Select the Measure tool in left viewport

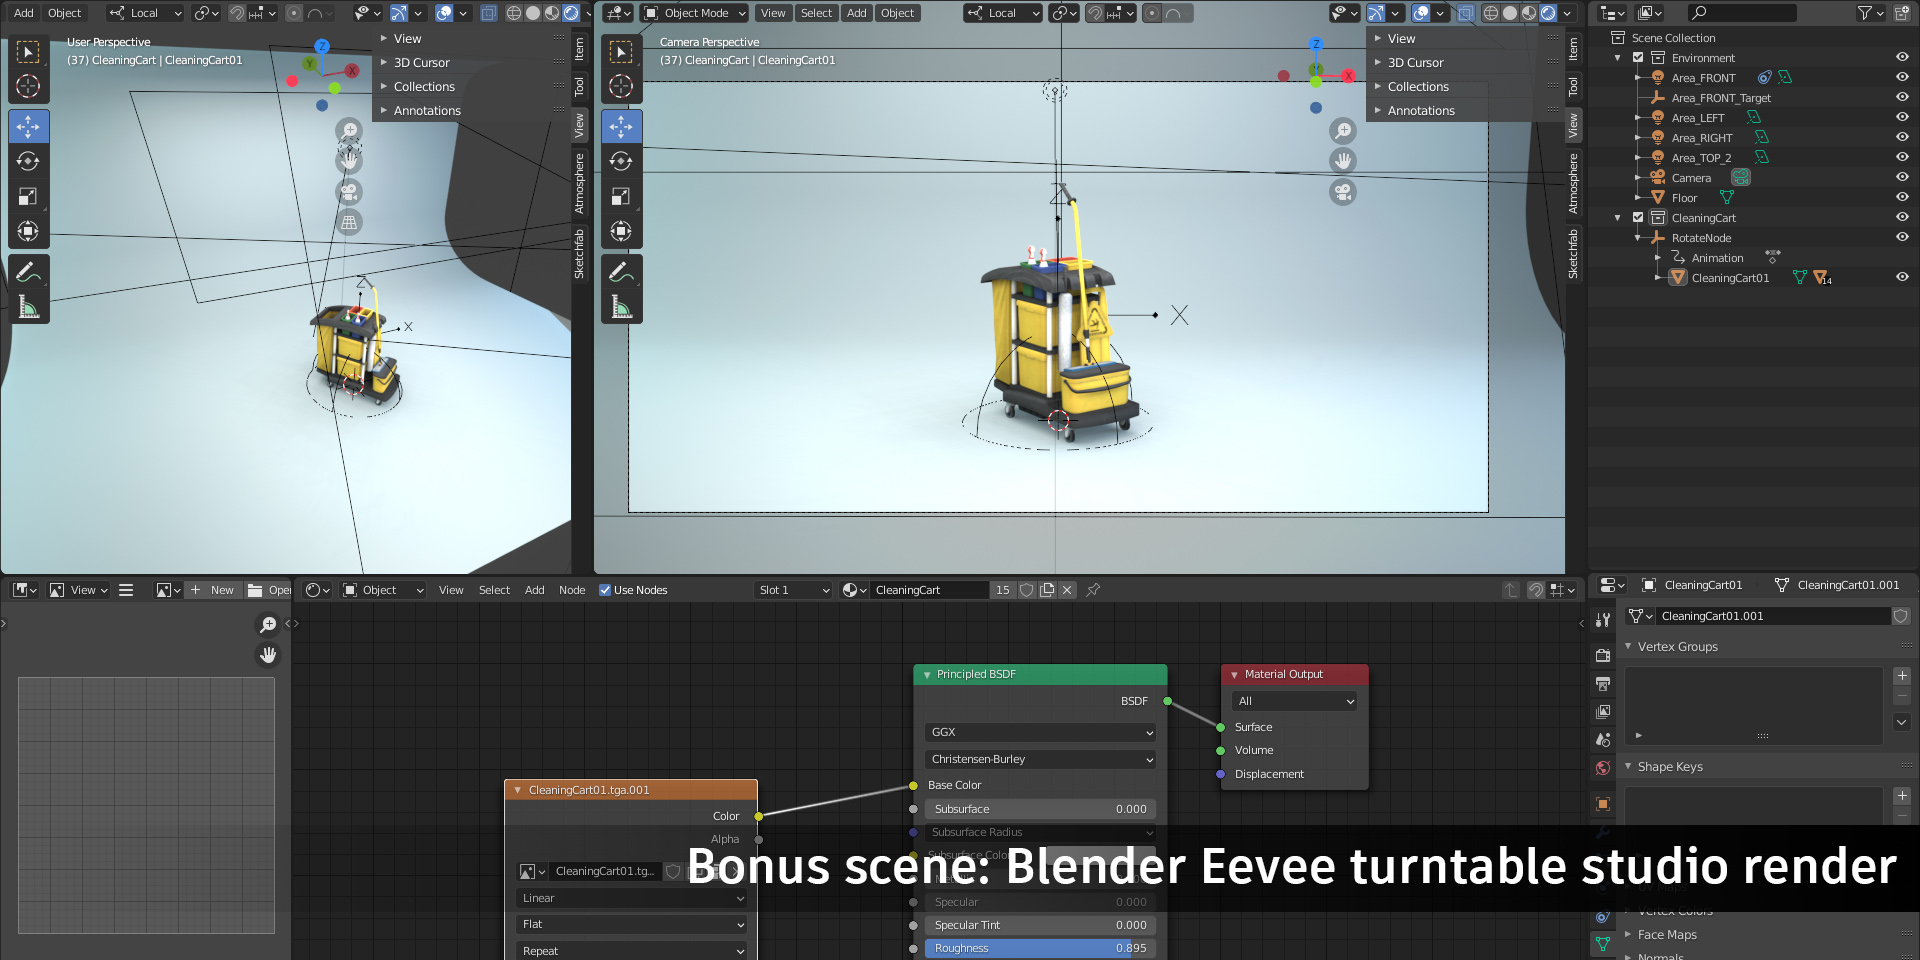[x=29, y=307]
